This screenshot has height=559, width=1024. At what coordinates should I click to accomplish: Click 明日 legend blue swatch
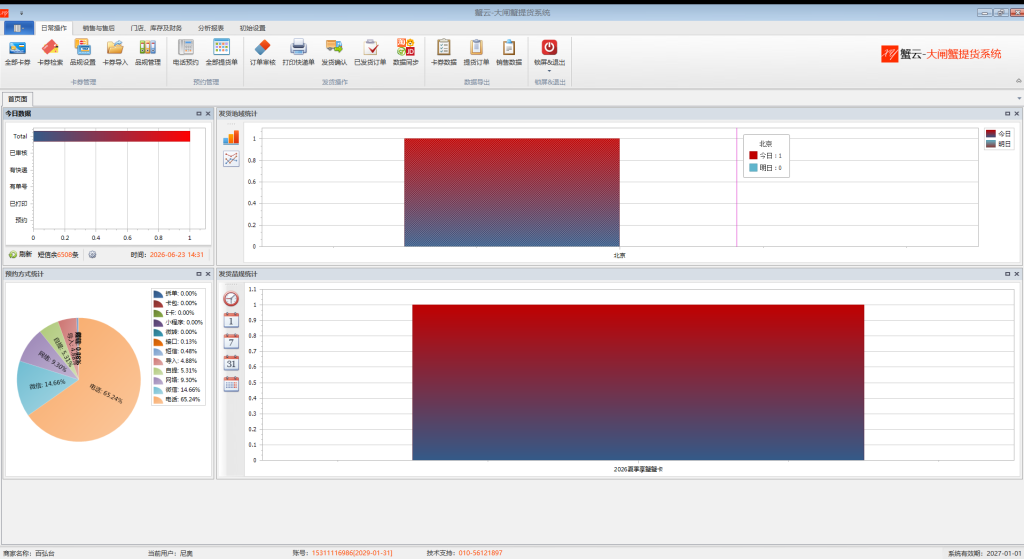tap(991, 144)
